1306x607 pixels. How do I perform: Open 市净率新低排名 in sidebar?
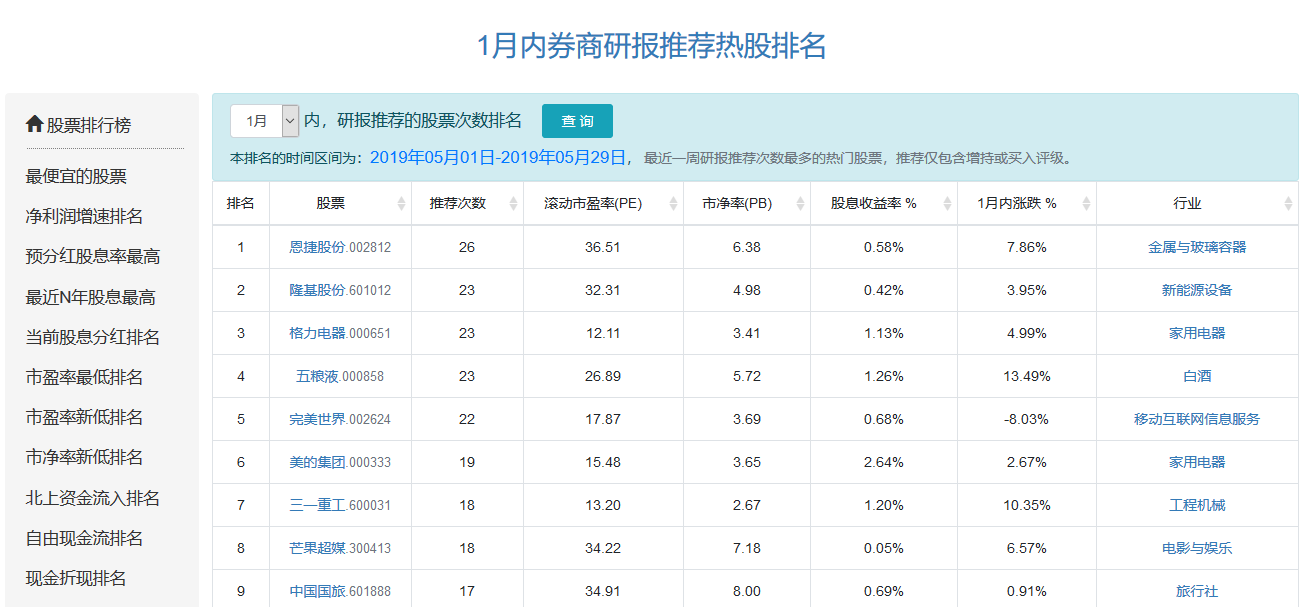coord(84,458)
